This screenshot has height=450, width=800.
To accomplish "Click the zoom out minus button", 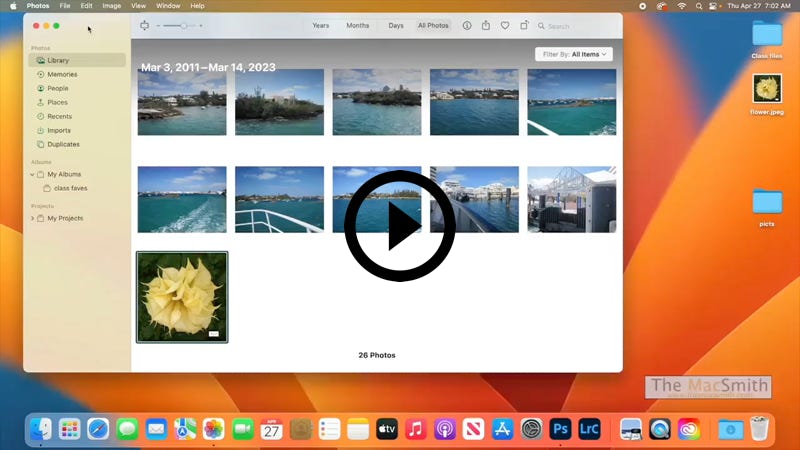I will click(x=158, y=26).
